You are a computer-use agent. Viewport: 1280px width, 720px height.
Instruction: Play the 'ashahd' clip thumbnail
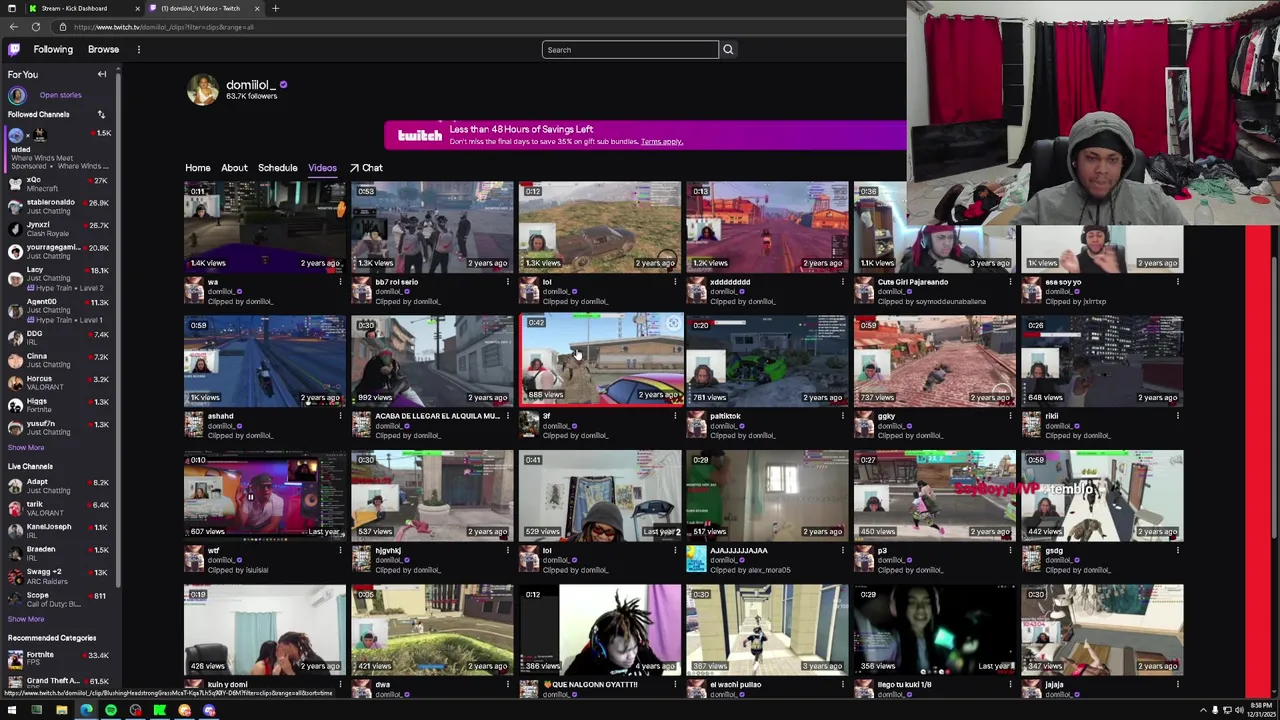[264, 361]
